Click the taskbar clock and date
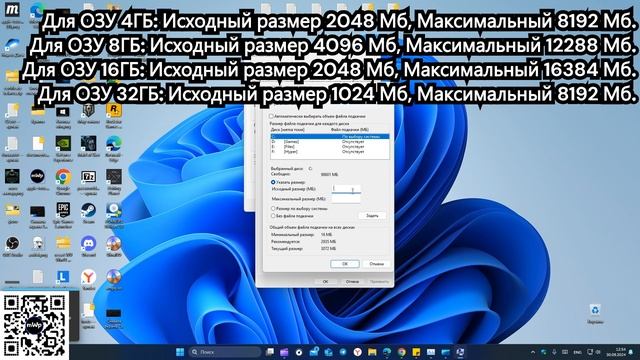 (615, 352)
